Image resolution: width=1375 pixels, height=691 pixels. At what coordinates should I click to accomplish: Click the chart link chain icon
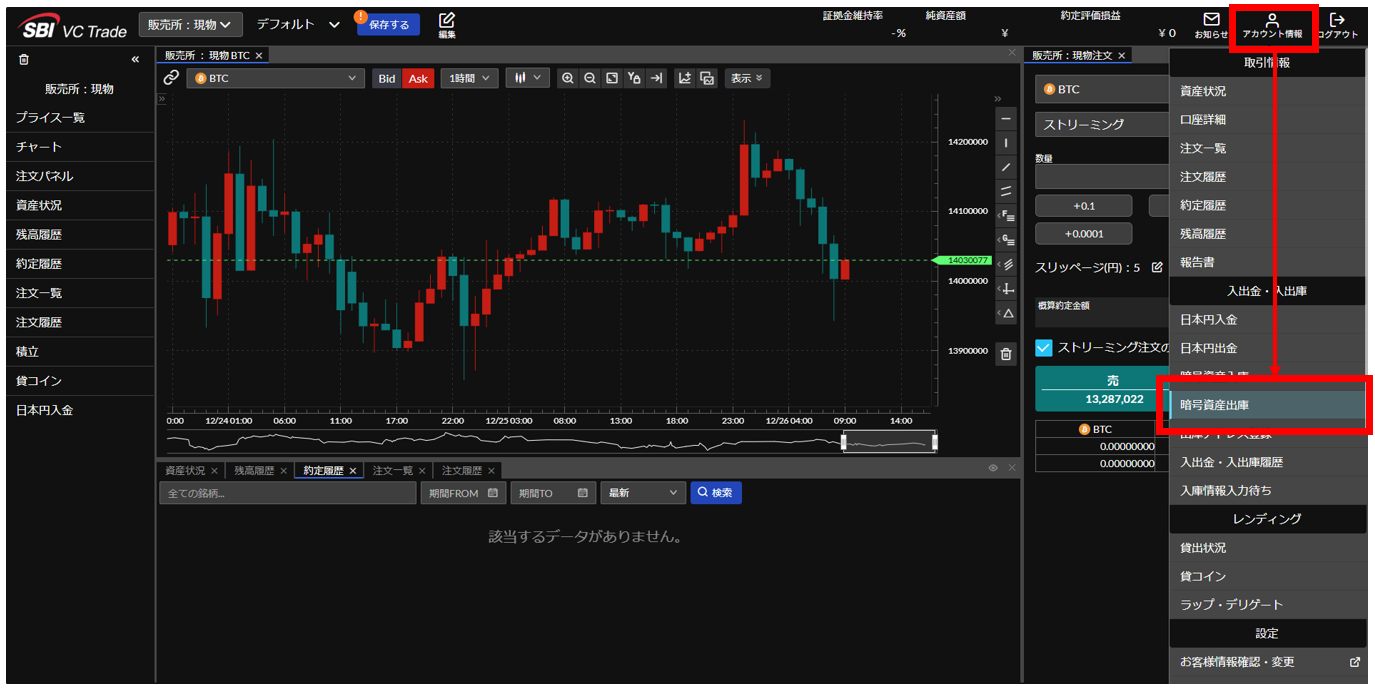[x=171, y=78]
